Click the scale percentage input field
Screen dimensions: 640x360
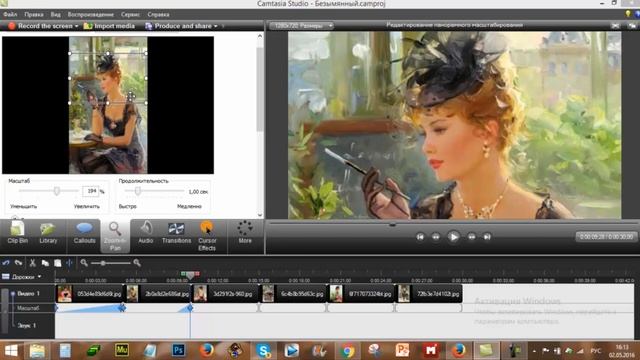(x=91, y=191)
